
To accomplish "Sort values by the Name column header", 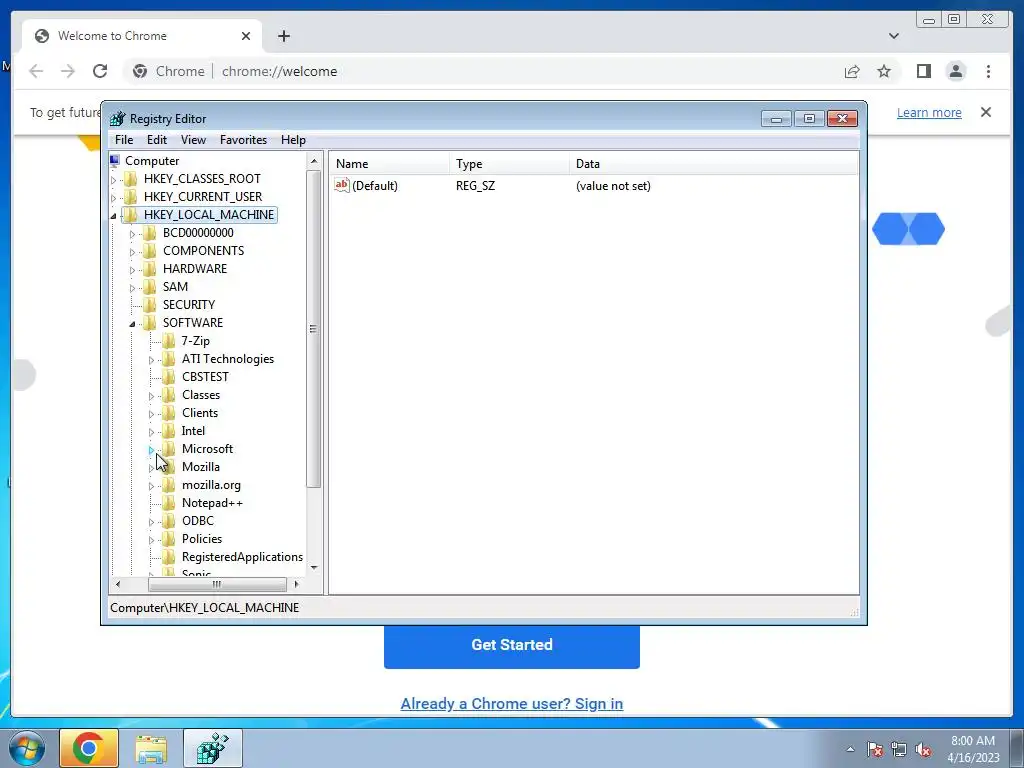I will point(390,164).
